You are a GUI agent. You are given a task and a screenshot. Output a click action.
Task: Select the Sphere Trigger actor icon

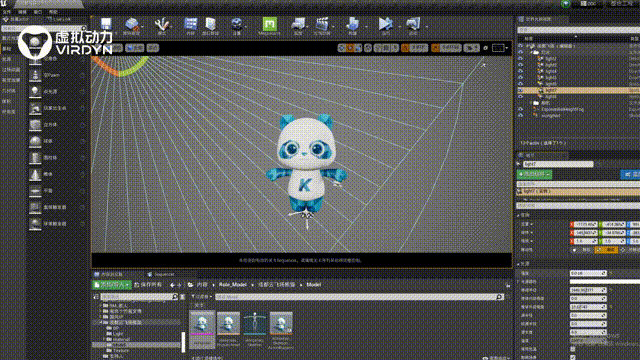[x=35, y=224]
